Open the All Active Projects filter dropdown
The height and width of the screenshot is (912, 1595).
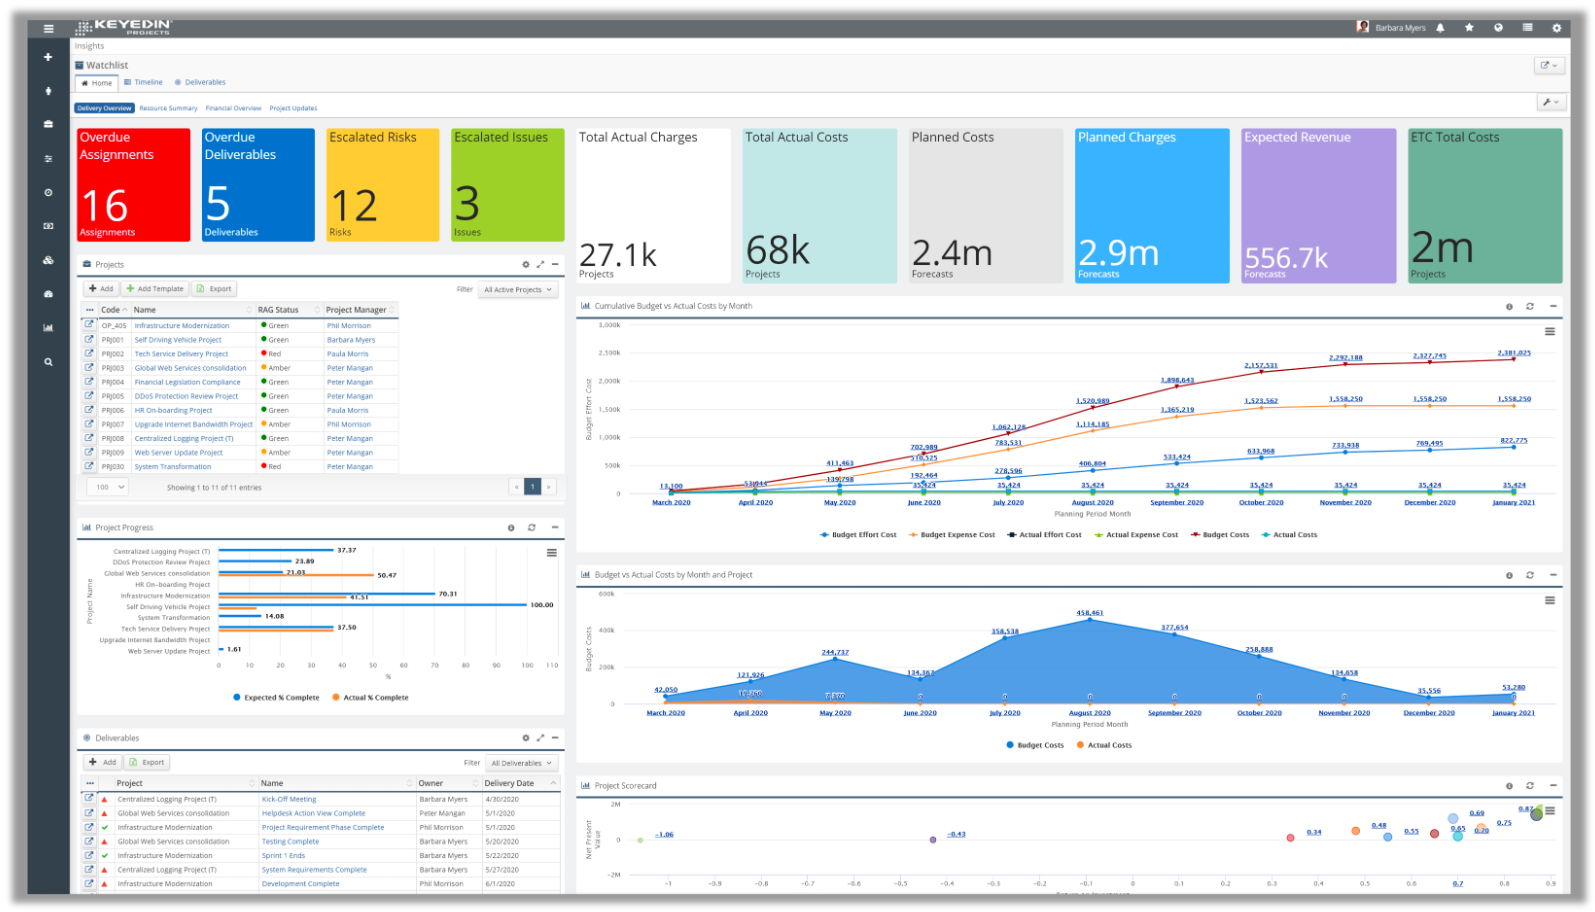pos(518,290)
